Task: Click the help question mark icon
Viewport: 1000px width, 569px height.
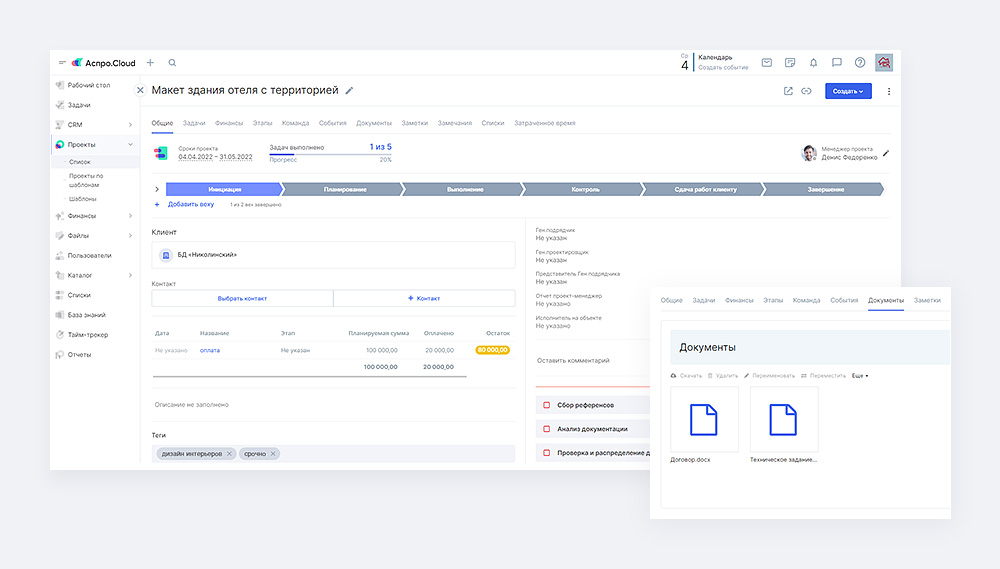Action: click(859, 63)
